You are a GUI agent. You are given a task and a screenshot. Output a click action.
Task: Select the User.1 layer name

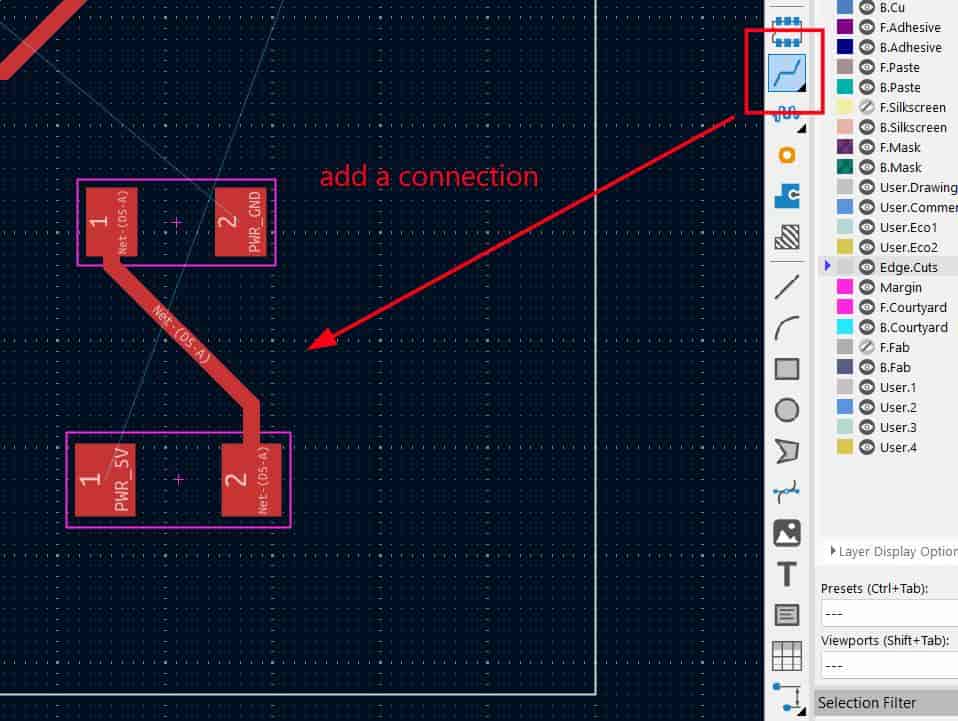tap(898, 387)
